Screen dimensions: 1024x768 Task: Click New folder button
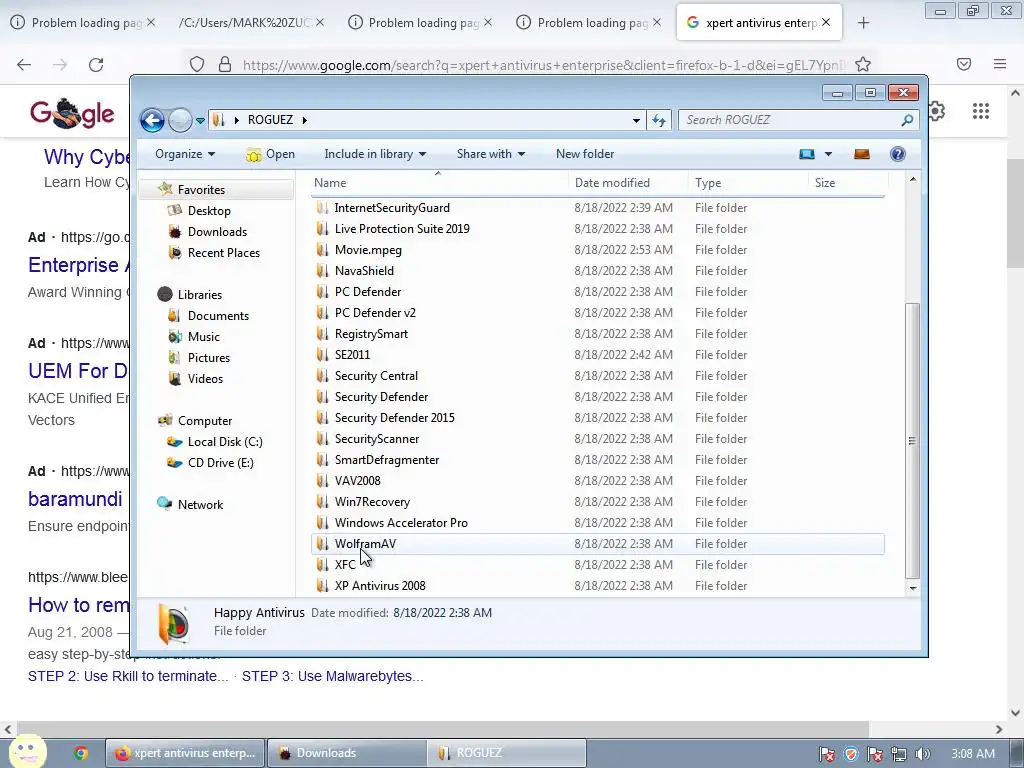point(585,154)
